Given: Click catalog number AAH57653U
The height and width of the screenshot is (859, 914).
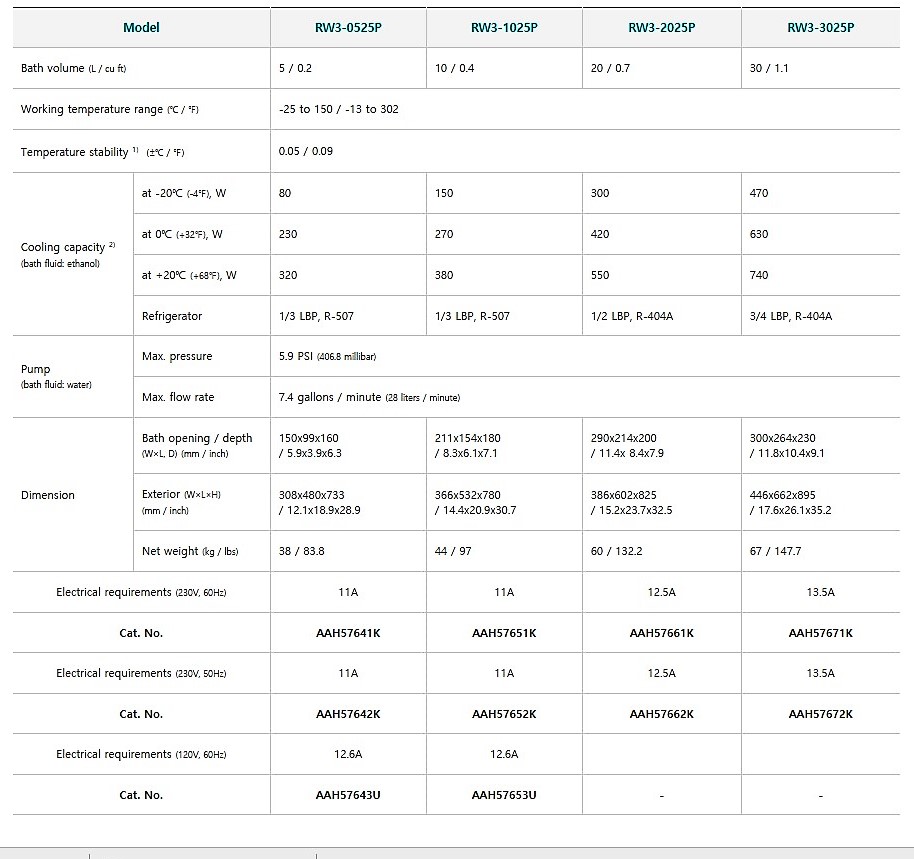Looking at the screenshot, I should point(504,795).
